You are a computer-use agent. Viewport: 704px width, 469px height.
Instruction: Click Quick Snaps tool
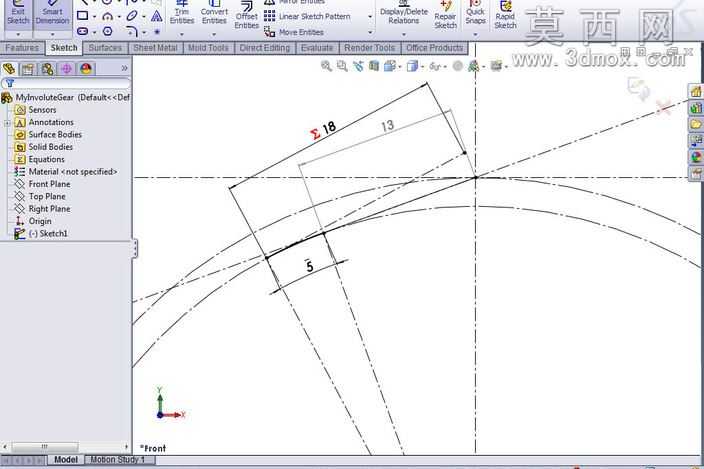pos(475,13)
